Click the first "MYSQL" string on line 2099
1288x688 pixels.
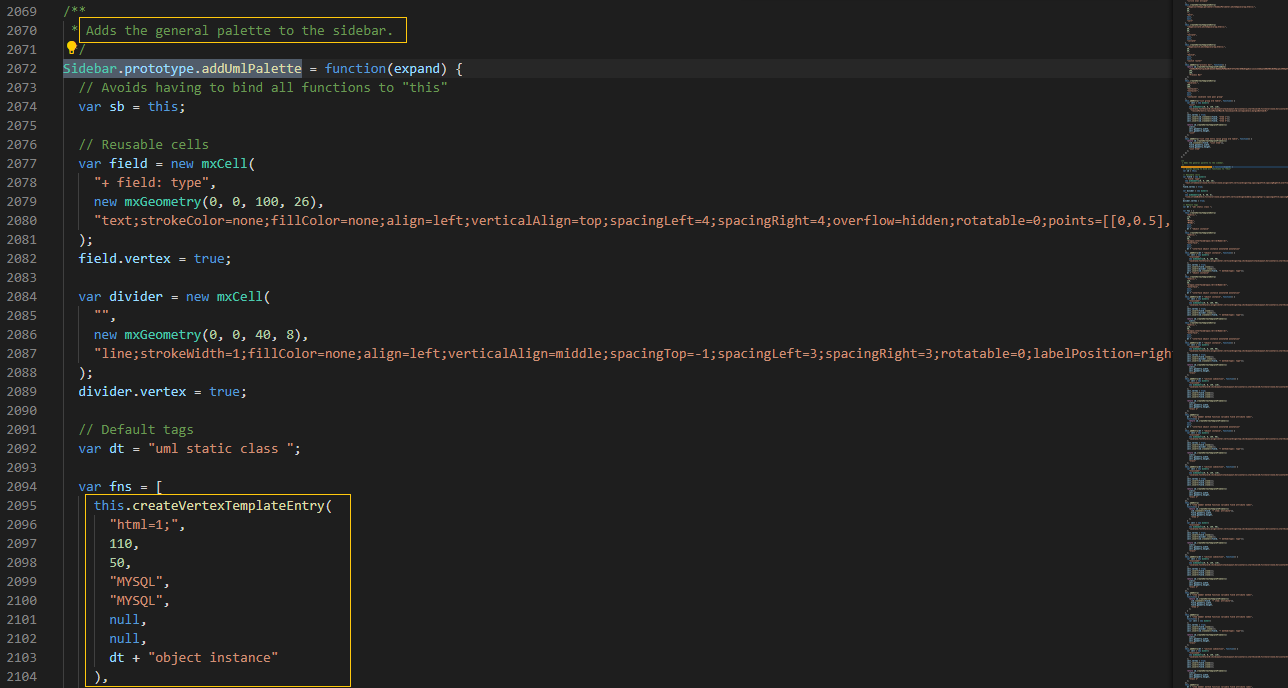(140, 581)
